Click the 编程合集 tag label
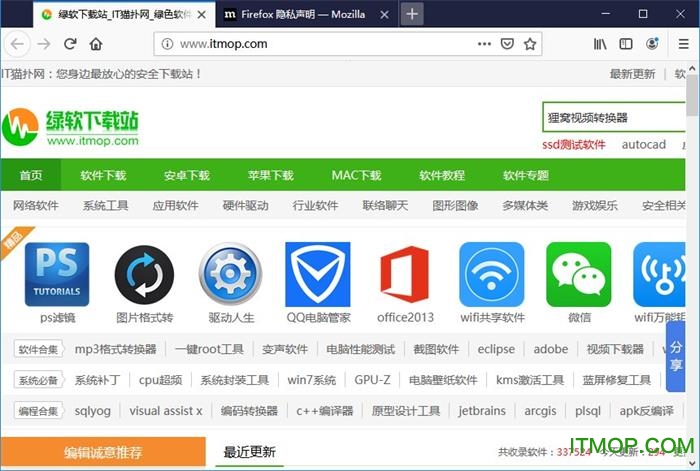The image size is (700, 471). (38, 411)
